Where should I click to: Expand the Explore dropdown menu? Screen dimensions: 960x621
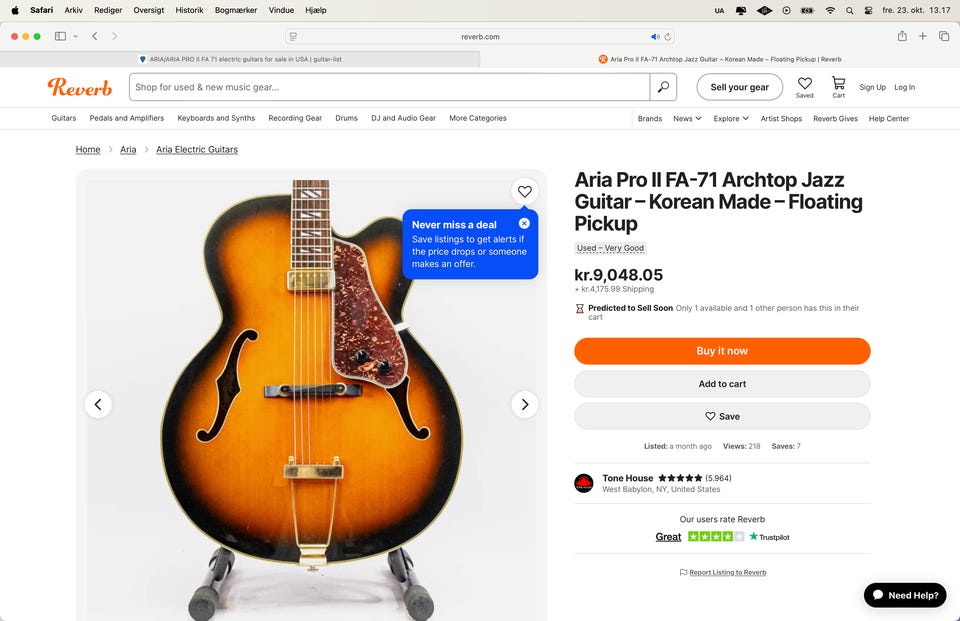point(731,119)
